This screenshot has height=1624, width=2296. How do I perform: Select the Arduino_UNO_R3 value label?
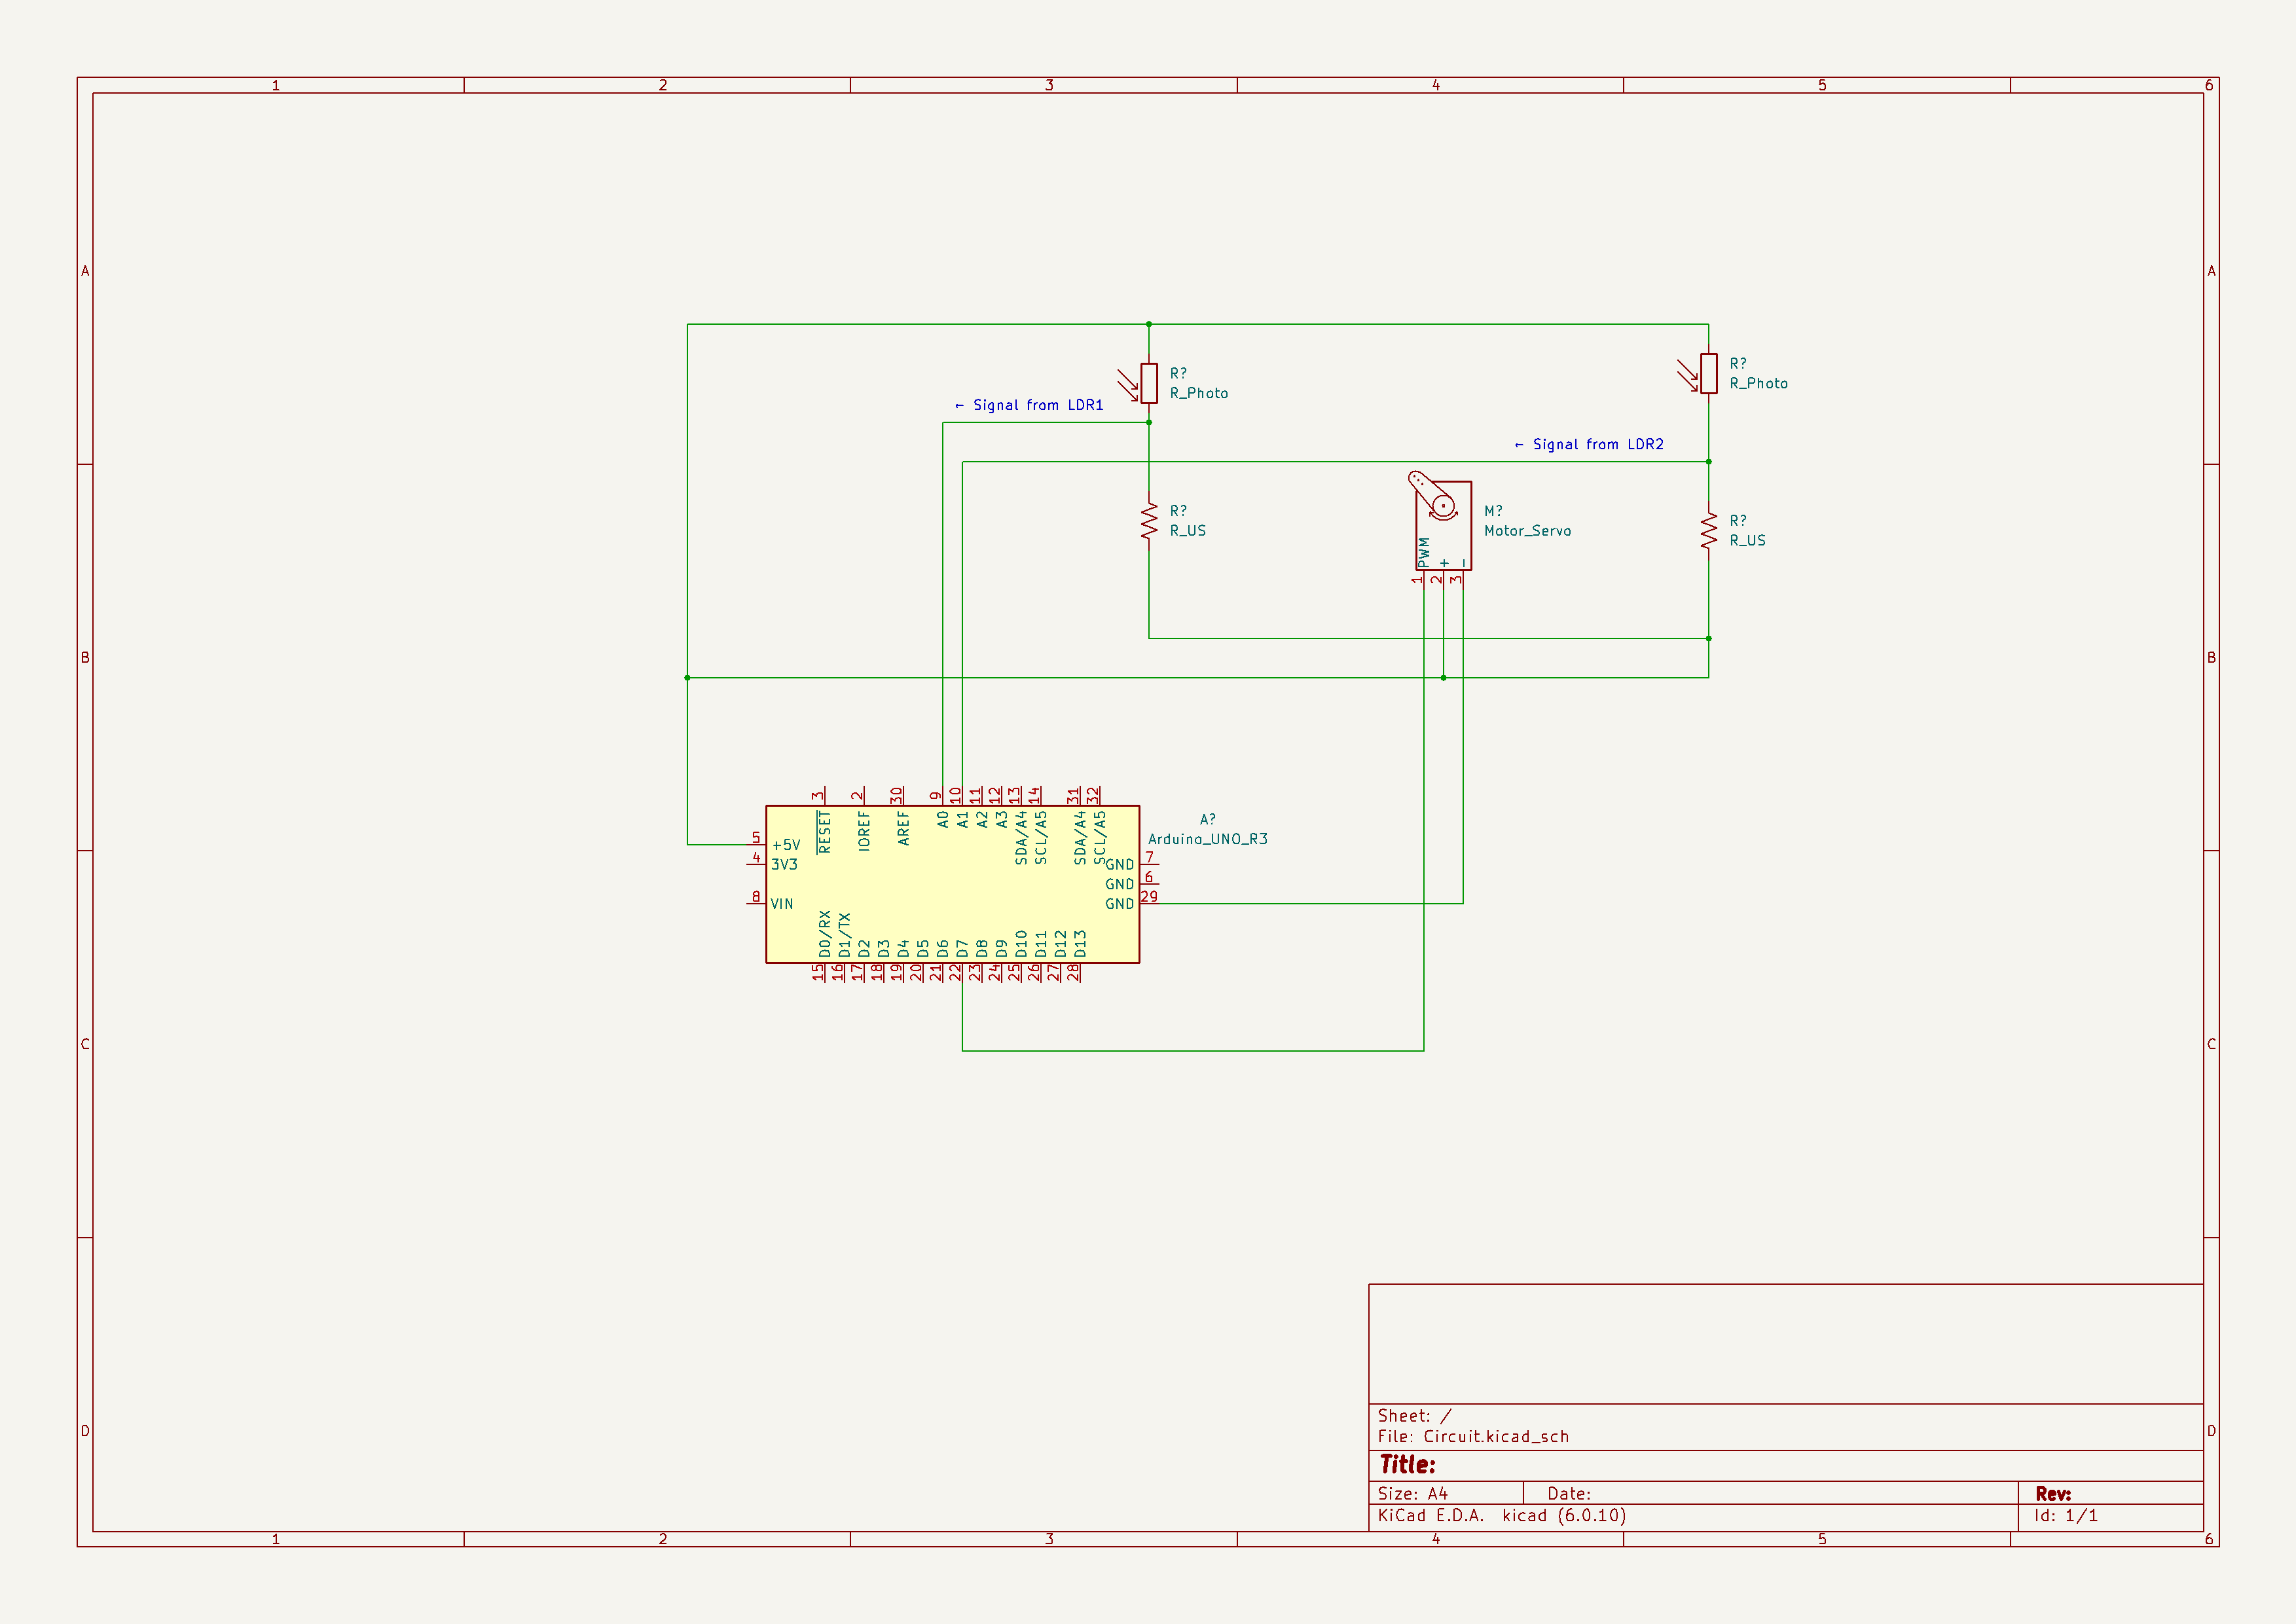click(1207, 839)
